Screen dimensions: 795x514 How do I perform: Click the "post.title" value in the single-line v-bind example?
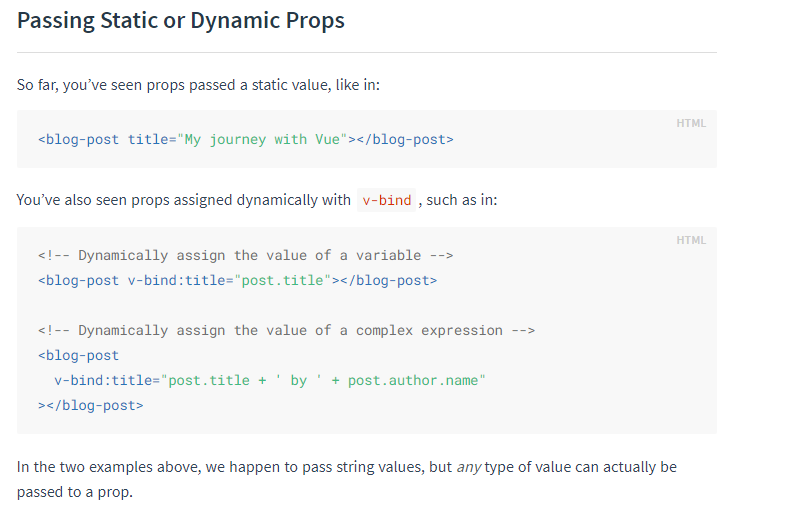[283, 280]
